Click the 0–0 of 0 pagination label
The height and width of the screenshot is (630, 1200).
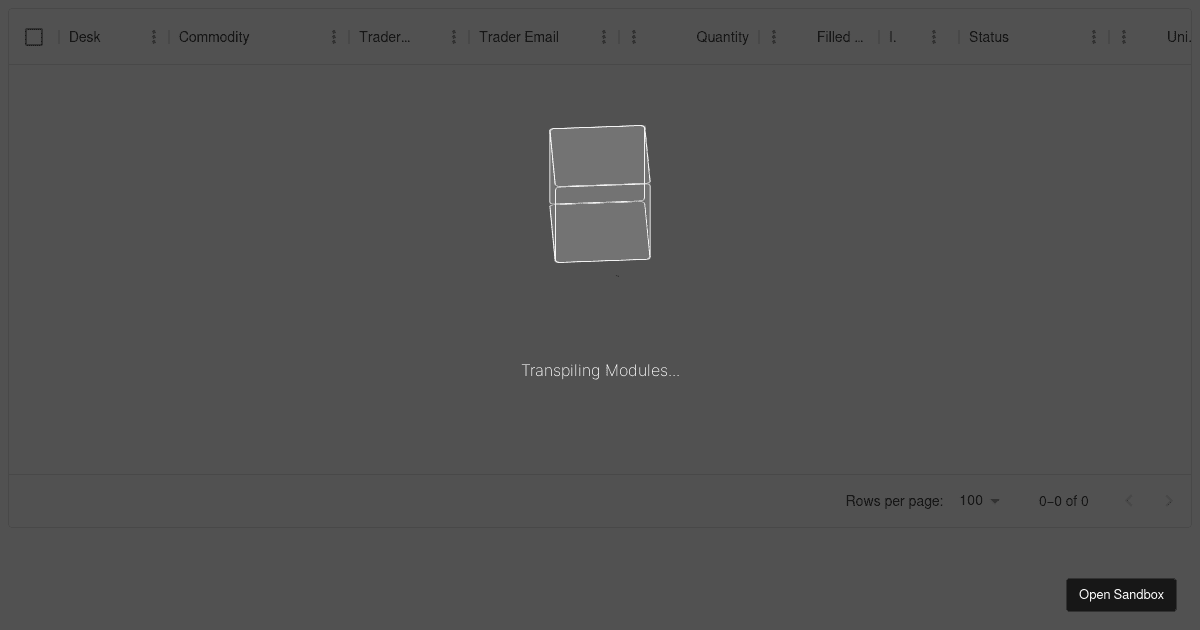tap(1063, 501)
